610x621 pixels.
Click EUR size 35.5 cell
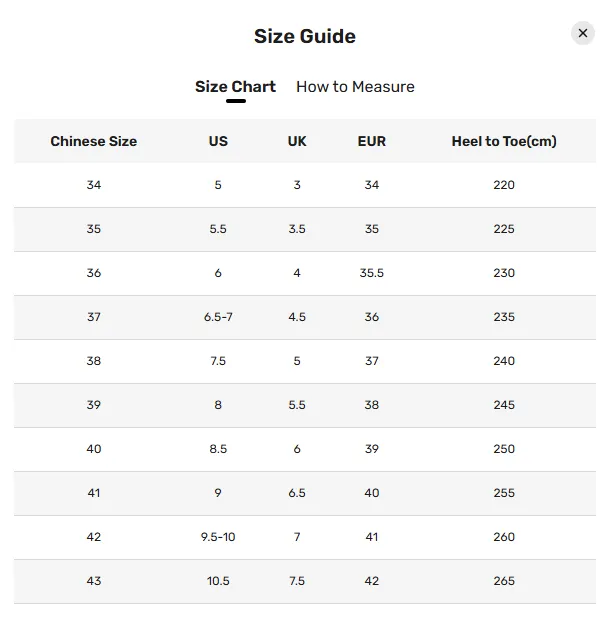(x=372, y=273)
